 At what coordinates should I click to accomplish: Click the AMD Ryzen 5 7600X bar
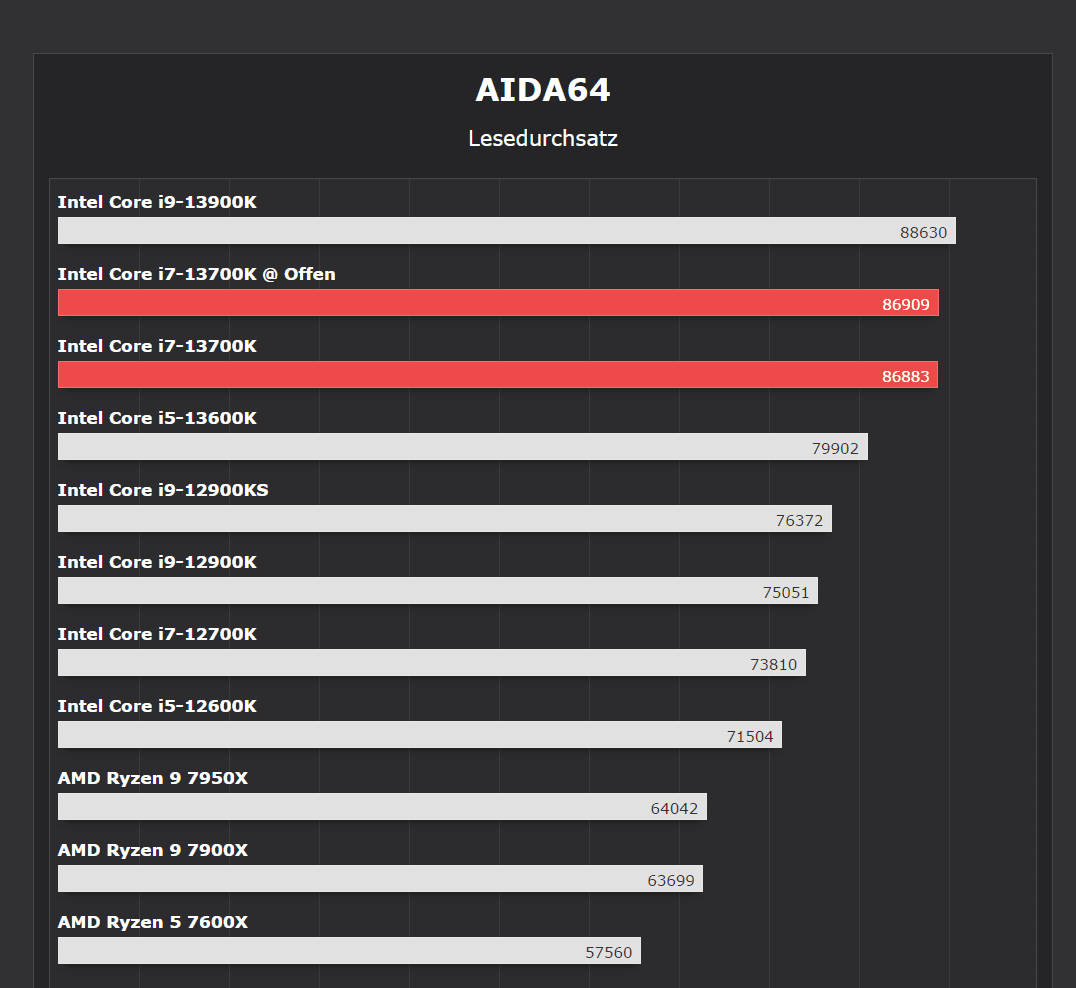coord(349,951)
